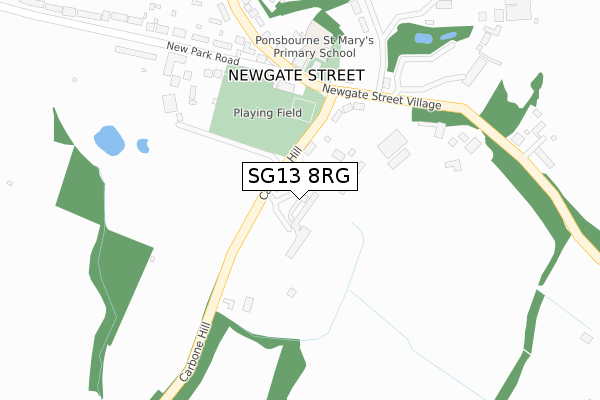Click Ponsbourne St Mary's Primary School label
Viewport: 600px width, 400px height.
pos(314,46)
